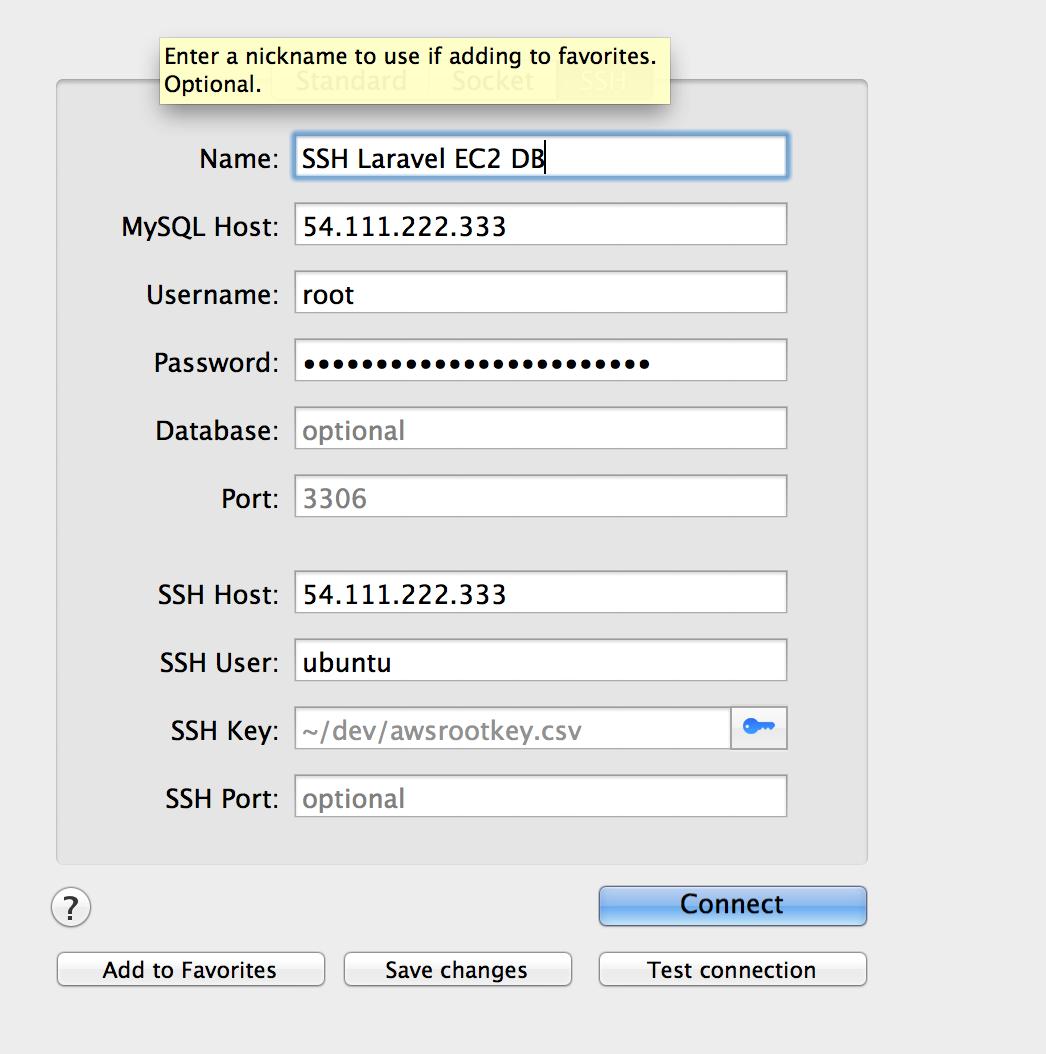Click the Password field
This screenshot has height=1054, width=1046.
pos(540,360)
